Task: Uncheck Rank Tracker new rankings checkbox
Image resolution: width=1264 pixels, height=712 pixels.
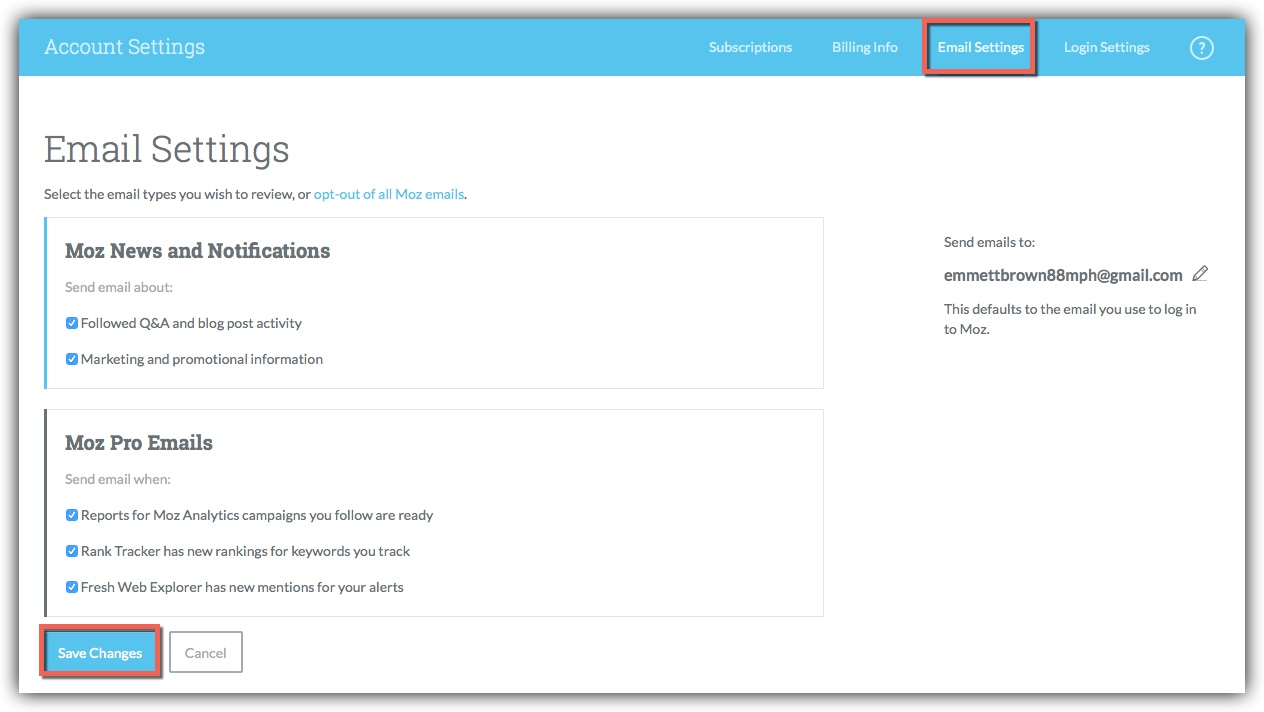Action: [72, 551]
